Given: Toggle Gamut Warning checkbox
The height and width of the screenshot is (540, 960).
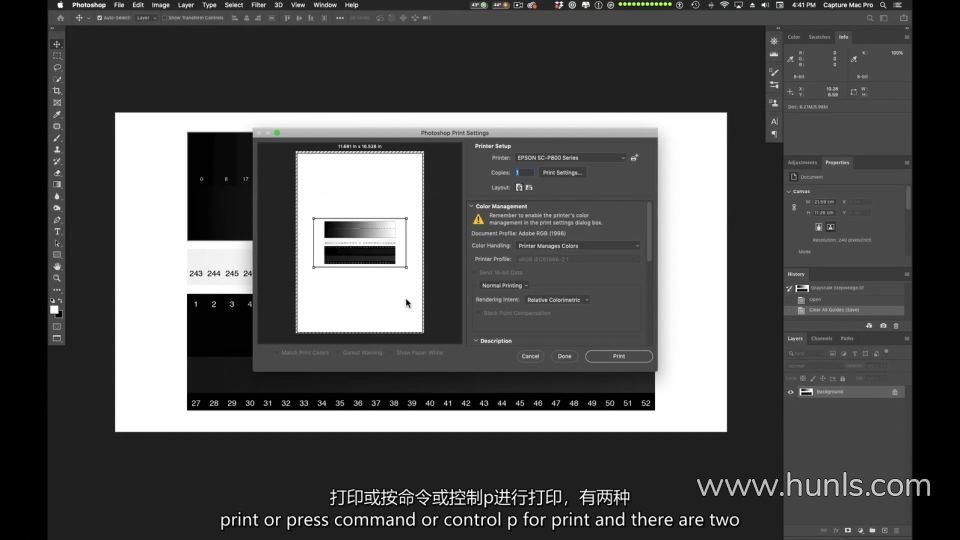Looking at the screenshot, I should pyautogui.click(x=337, y=353).
